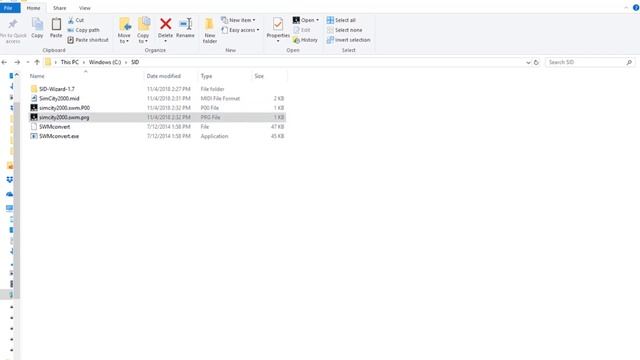Collapse the ribbon with the chevron
This screenshot has width=640, height=360.
pos(626,8)
